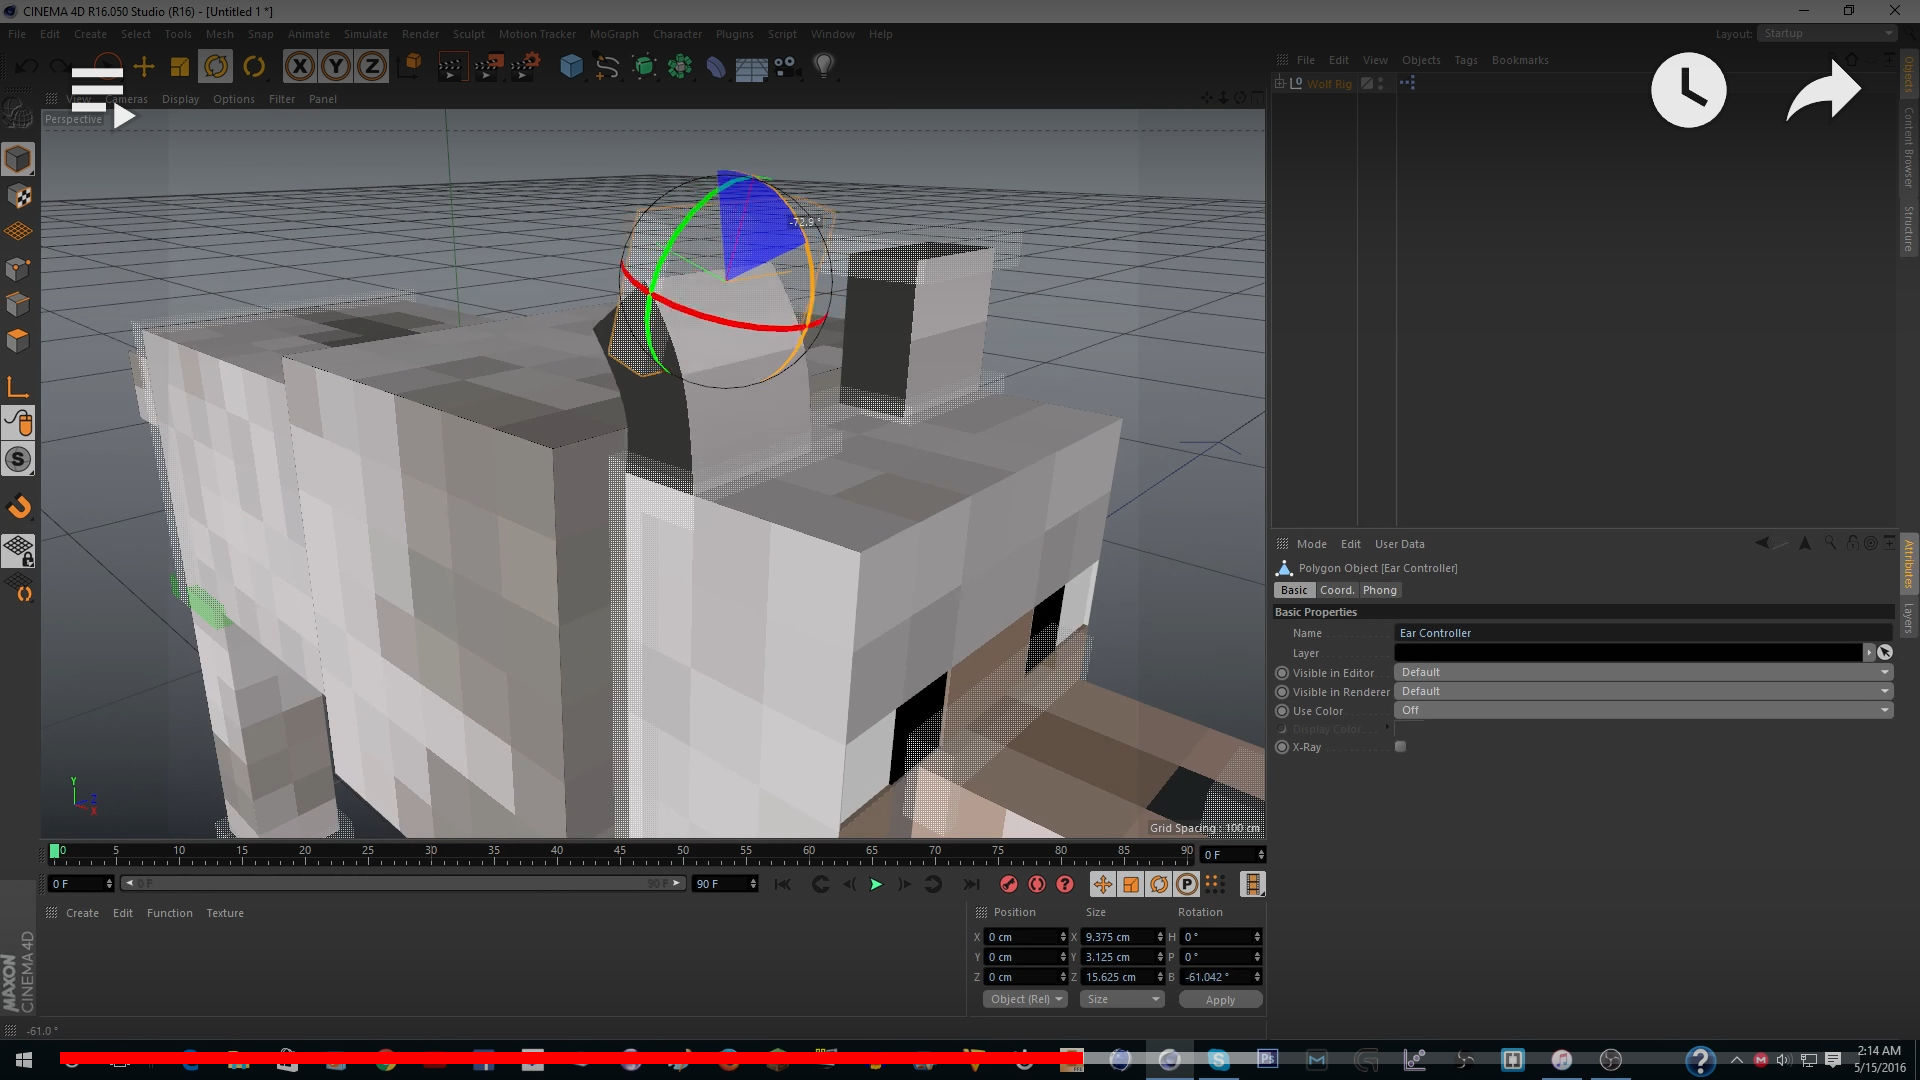Toggle X axis lock

pyautogui.click(x=299, y=66)
